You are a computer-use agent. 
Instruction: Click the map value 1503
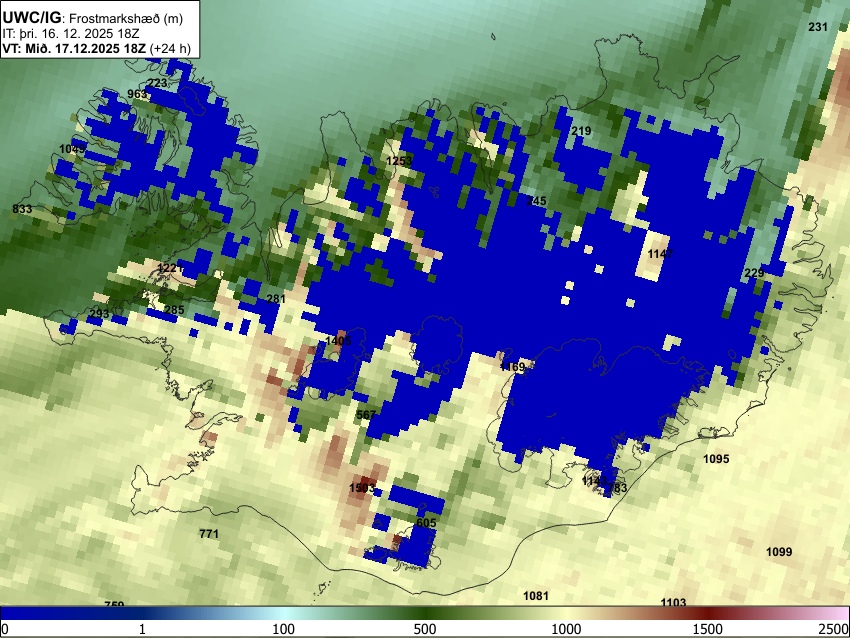[x=362, y=488]
